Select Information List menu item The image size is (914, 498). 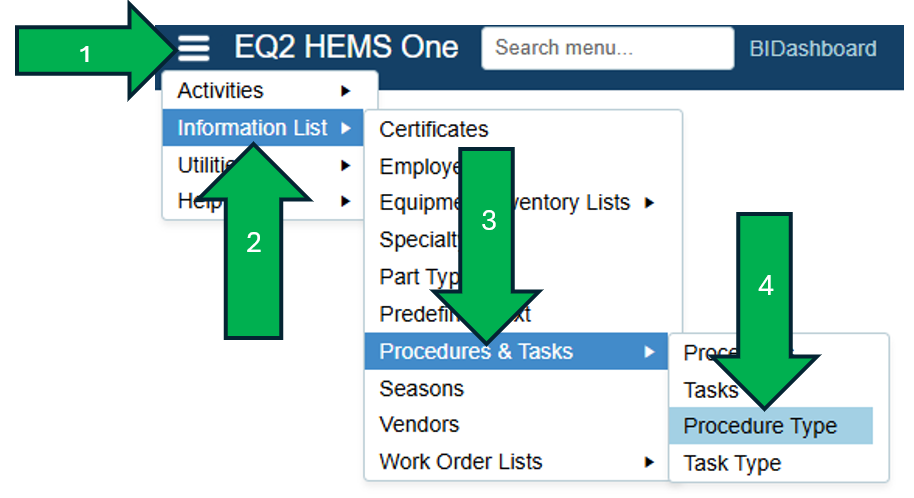pos(252,128)
